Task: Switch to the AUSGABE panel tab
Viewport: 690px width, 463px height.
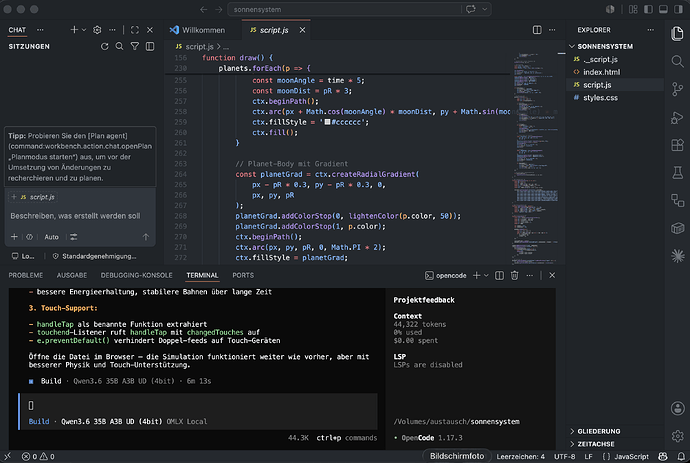Action: 72,276
